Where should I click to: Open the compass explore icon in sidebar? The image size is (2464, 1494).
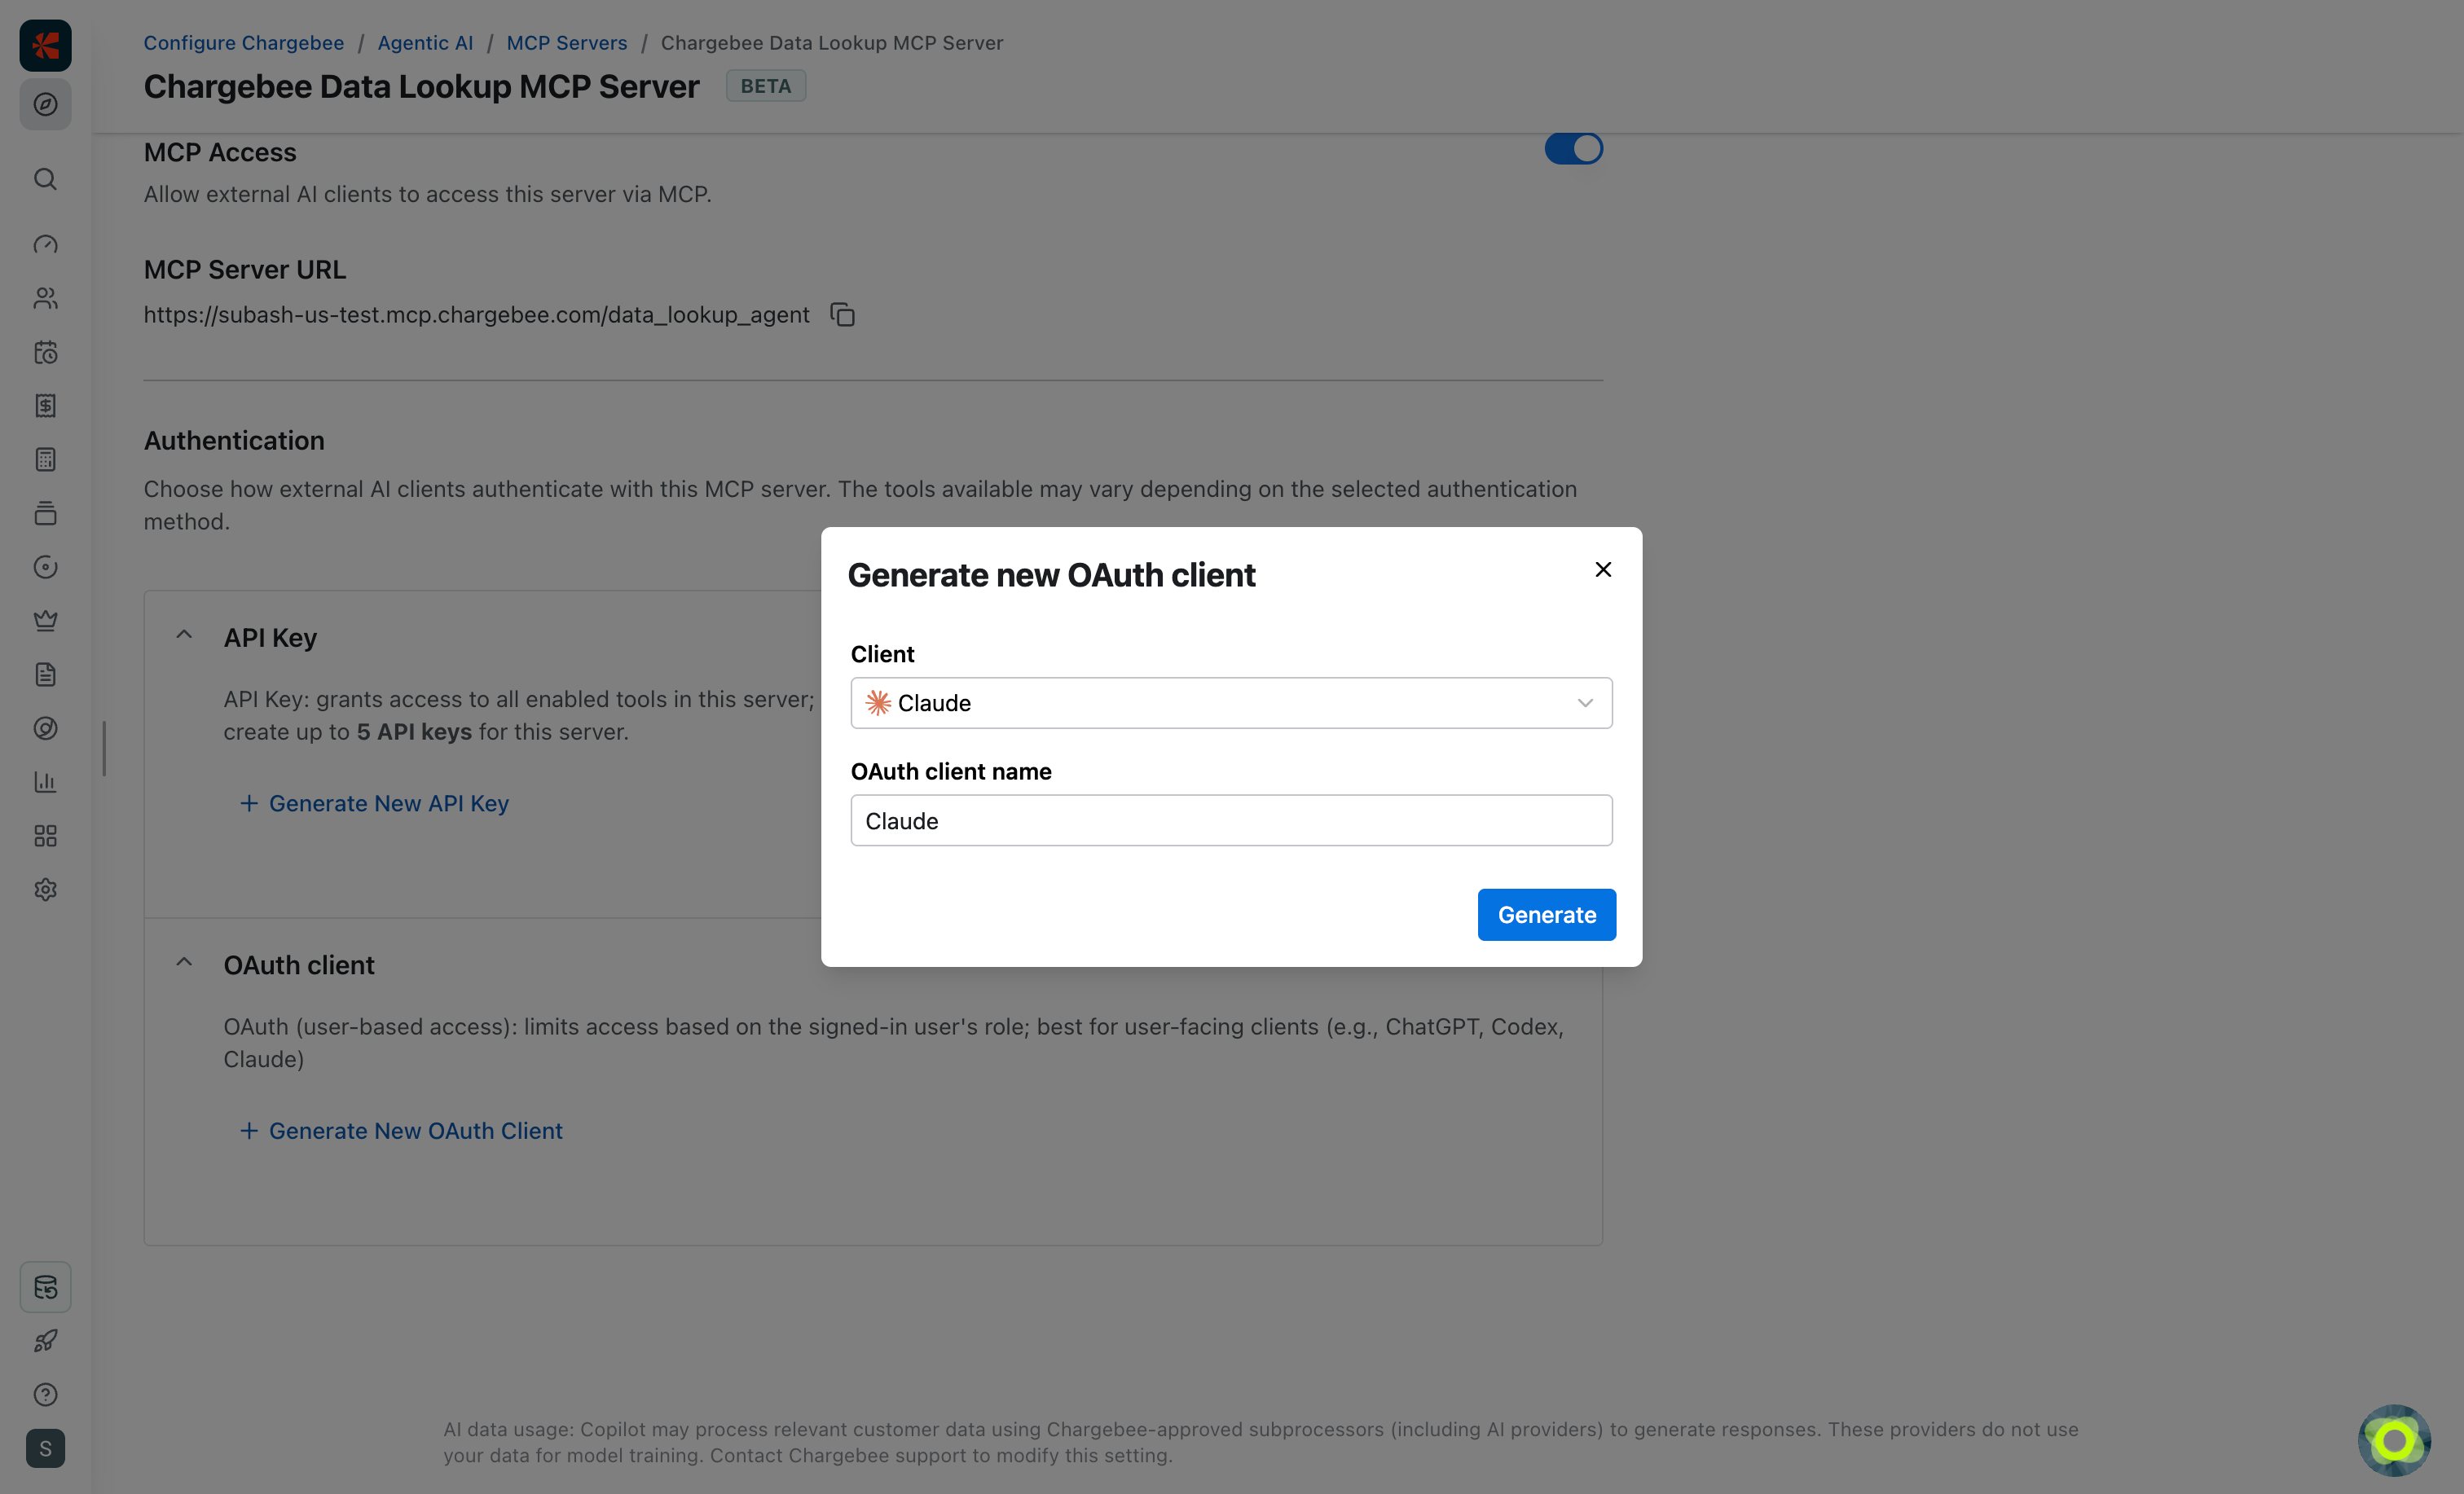[45, 104]
